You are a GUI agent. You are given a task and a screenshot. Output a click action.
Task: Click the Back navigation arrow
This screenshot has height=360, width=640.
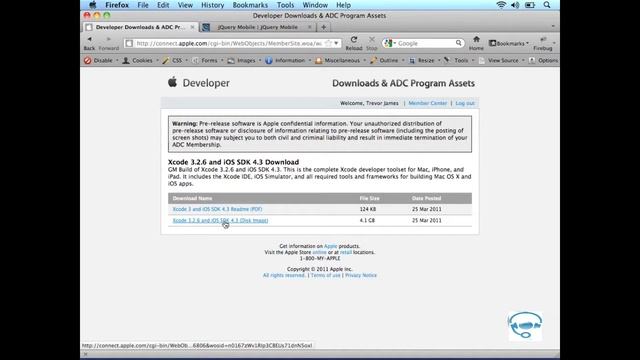pyautogui.click(x=89, y=40)
